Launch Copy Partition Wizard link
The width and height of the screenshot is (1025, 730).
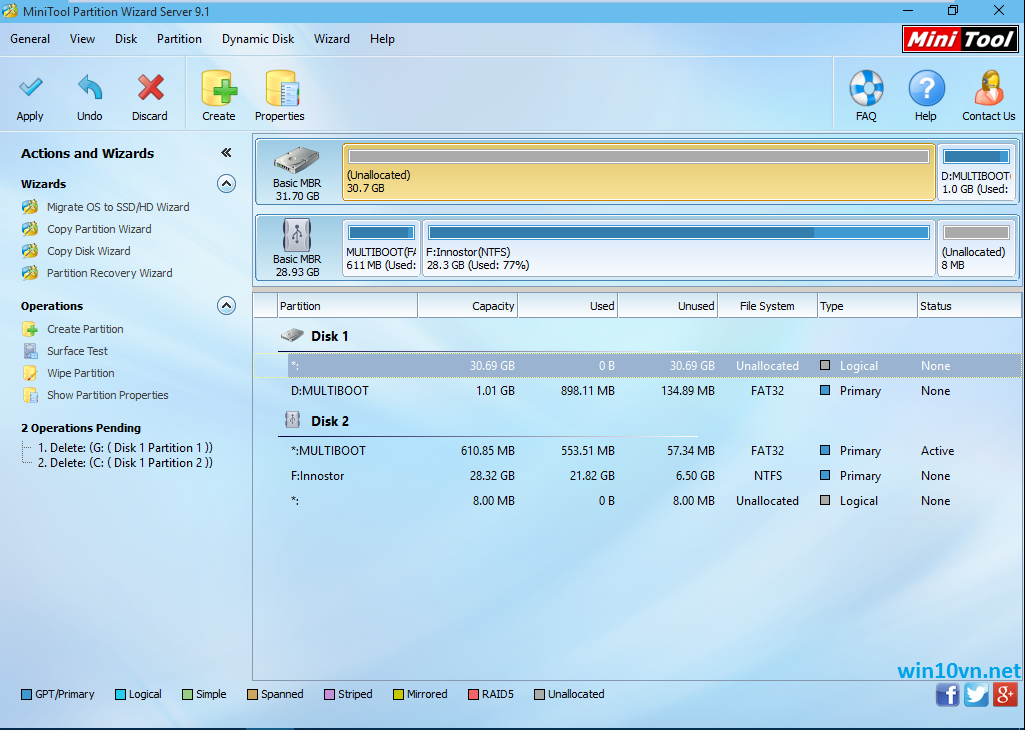click(x=99, y=229)
